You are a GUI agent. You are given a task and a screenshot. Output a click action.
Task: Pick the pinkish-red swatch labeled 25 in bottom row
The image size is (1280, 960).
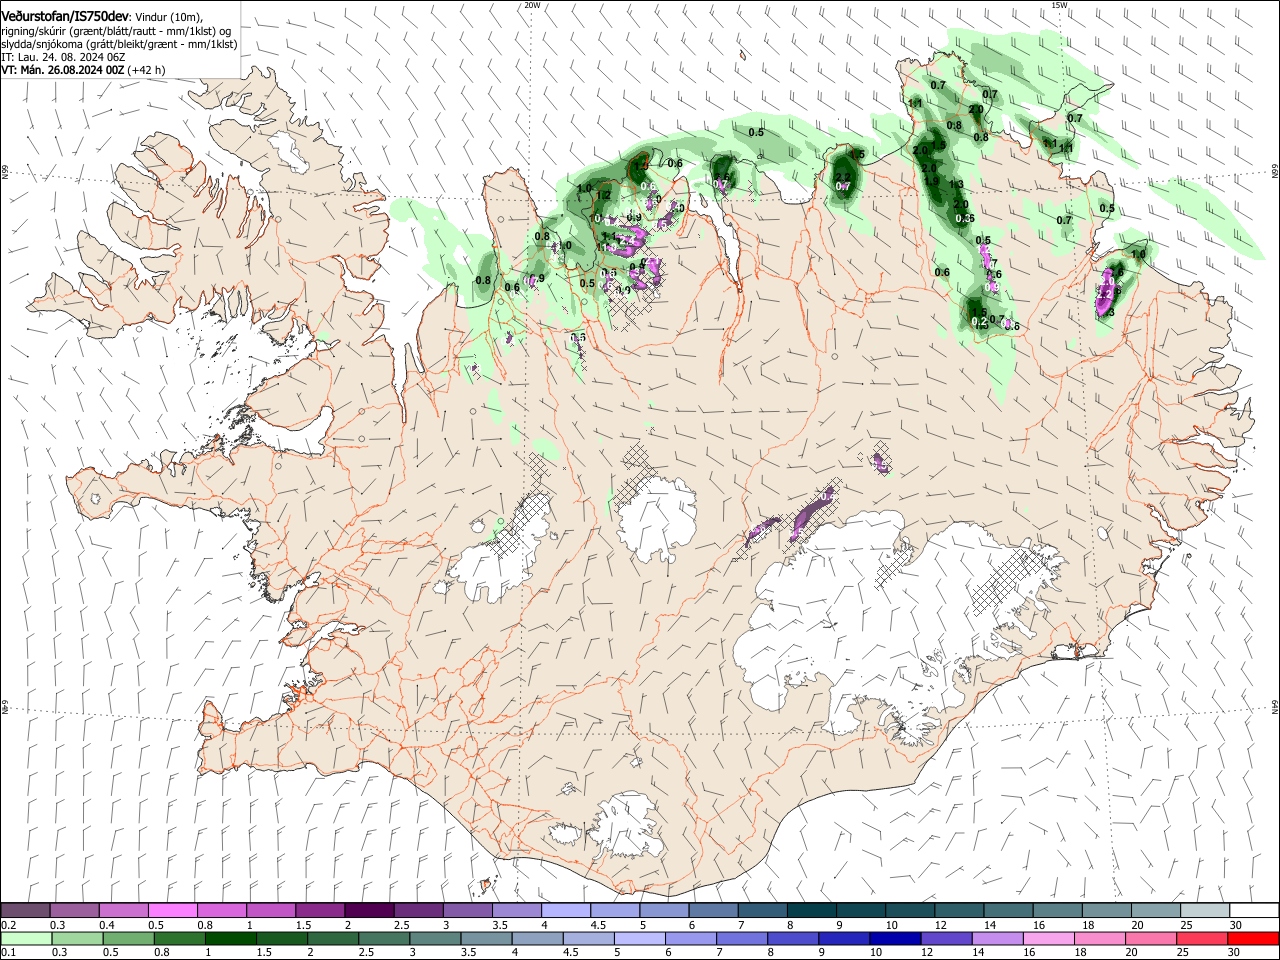click(x=1201, y=938)
